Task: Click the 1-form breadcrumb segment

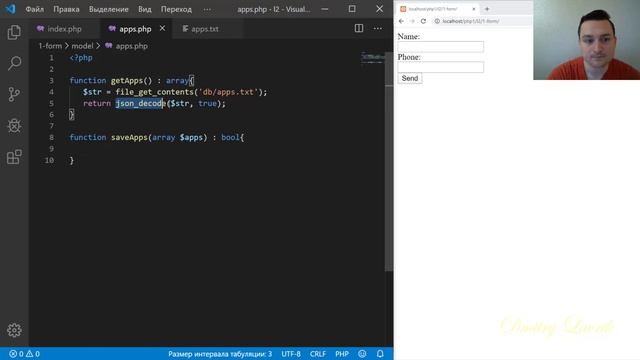Action: (x=50, y=46)
